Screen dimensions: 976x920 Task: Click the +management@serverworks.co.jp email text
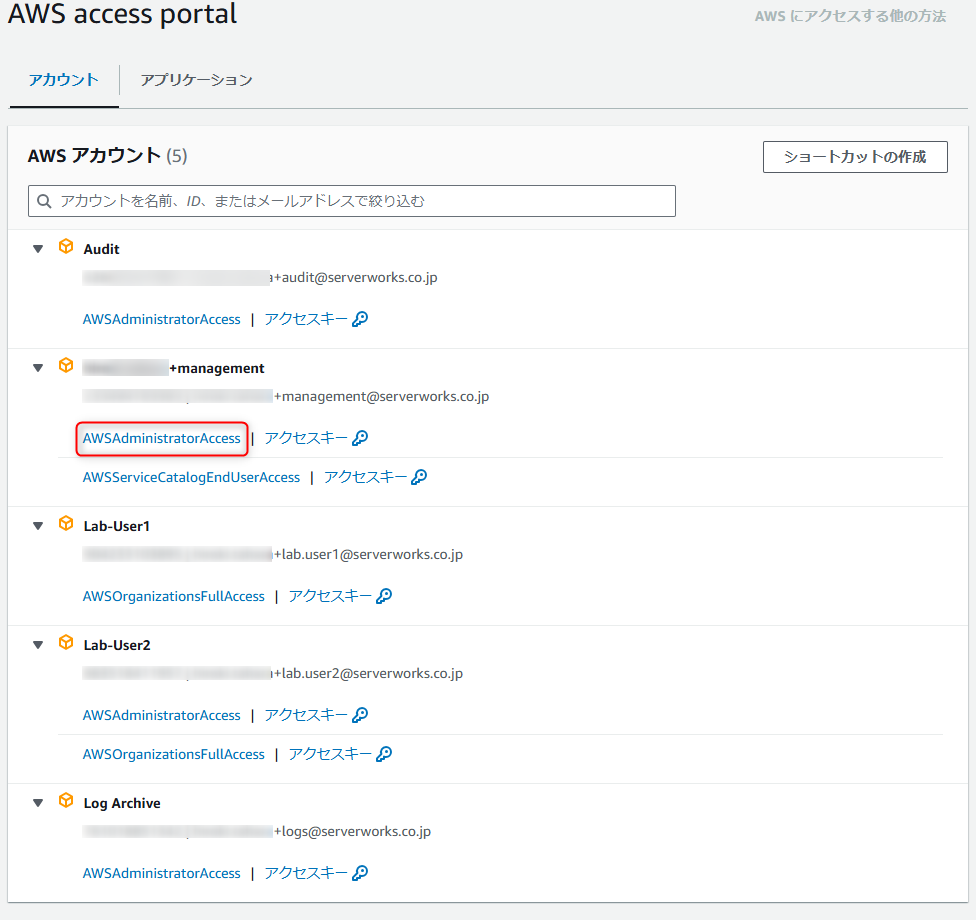pyautogui.click(x=382, y=397)
